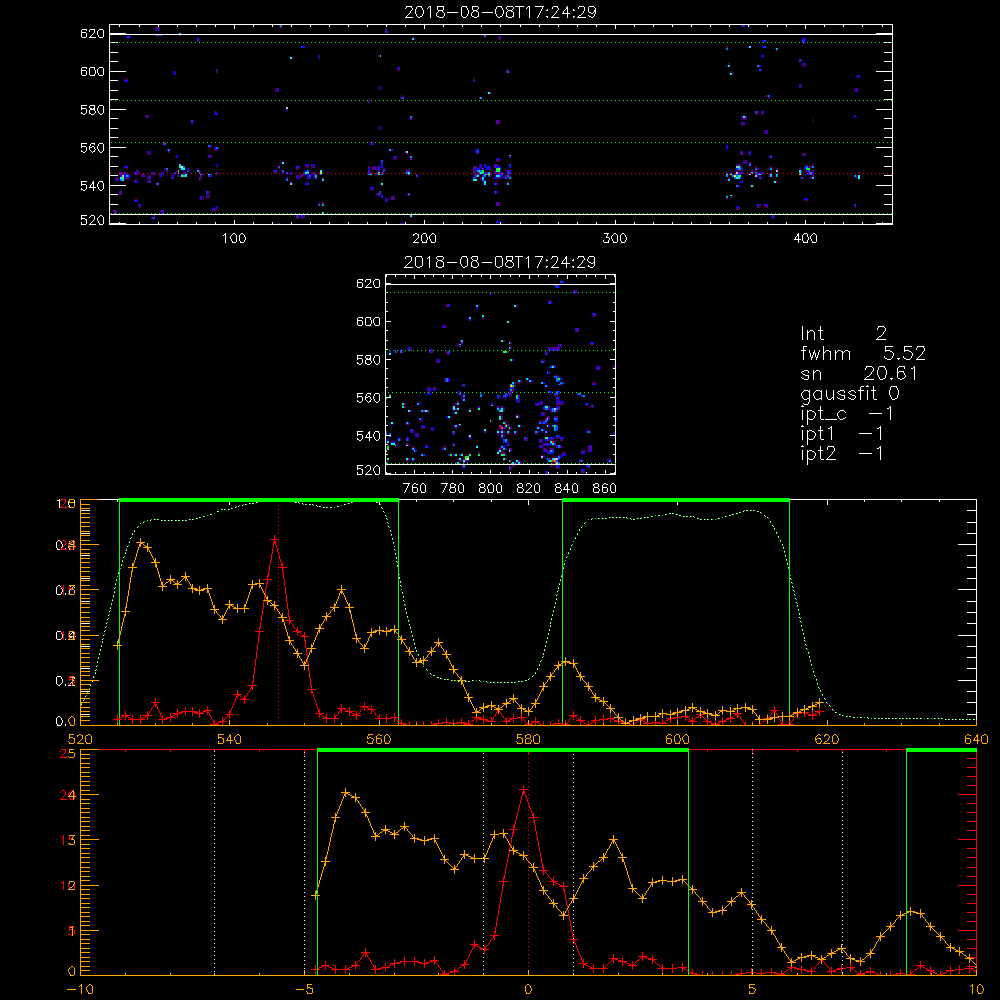Click the thick green bar spanning 584–615 in profile plot

(676, 500)
